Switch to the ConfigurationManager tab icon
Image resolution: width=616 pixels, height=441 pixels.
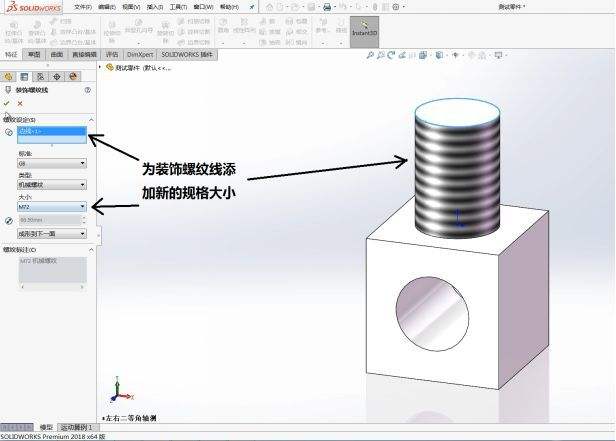coord(40,76)
